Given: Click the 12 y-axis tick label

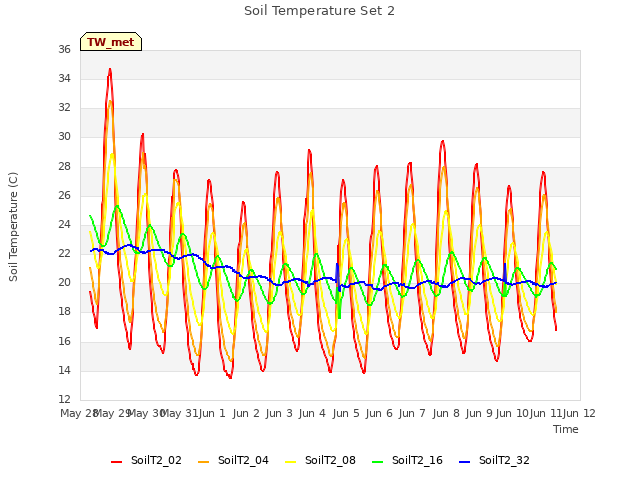Looking at the screenshot, I should coord(64,399).
